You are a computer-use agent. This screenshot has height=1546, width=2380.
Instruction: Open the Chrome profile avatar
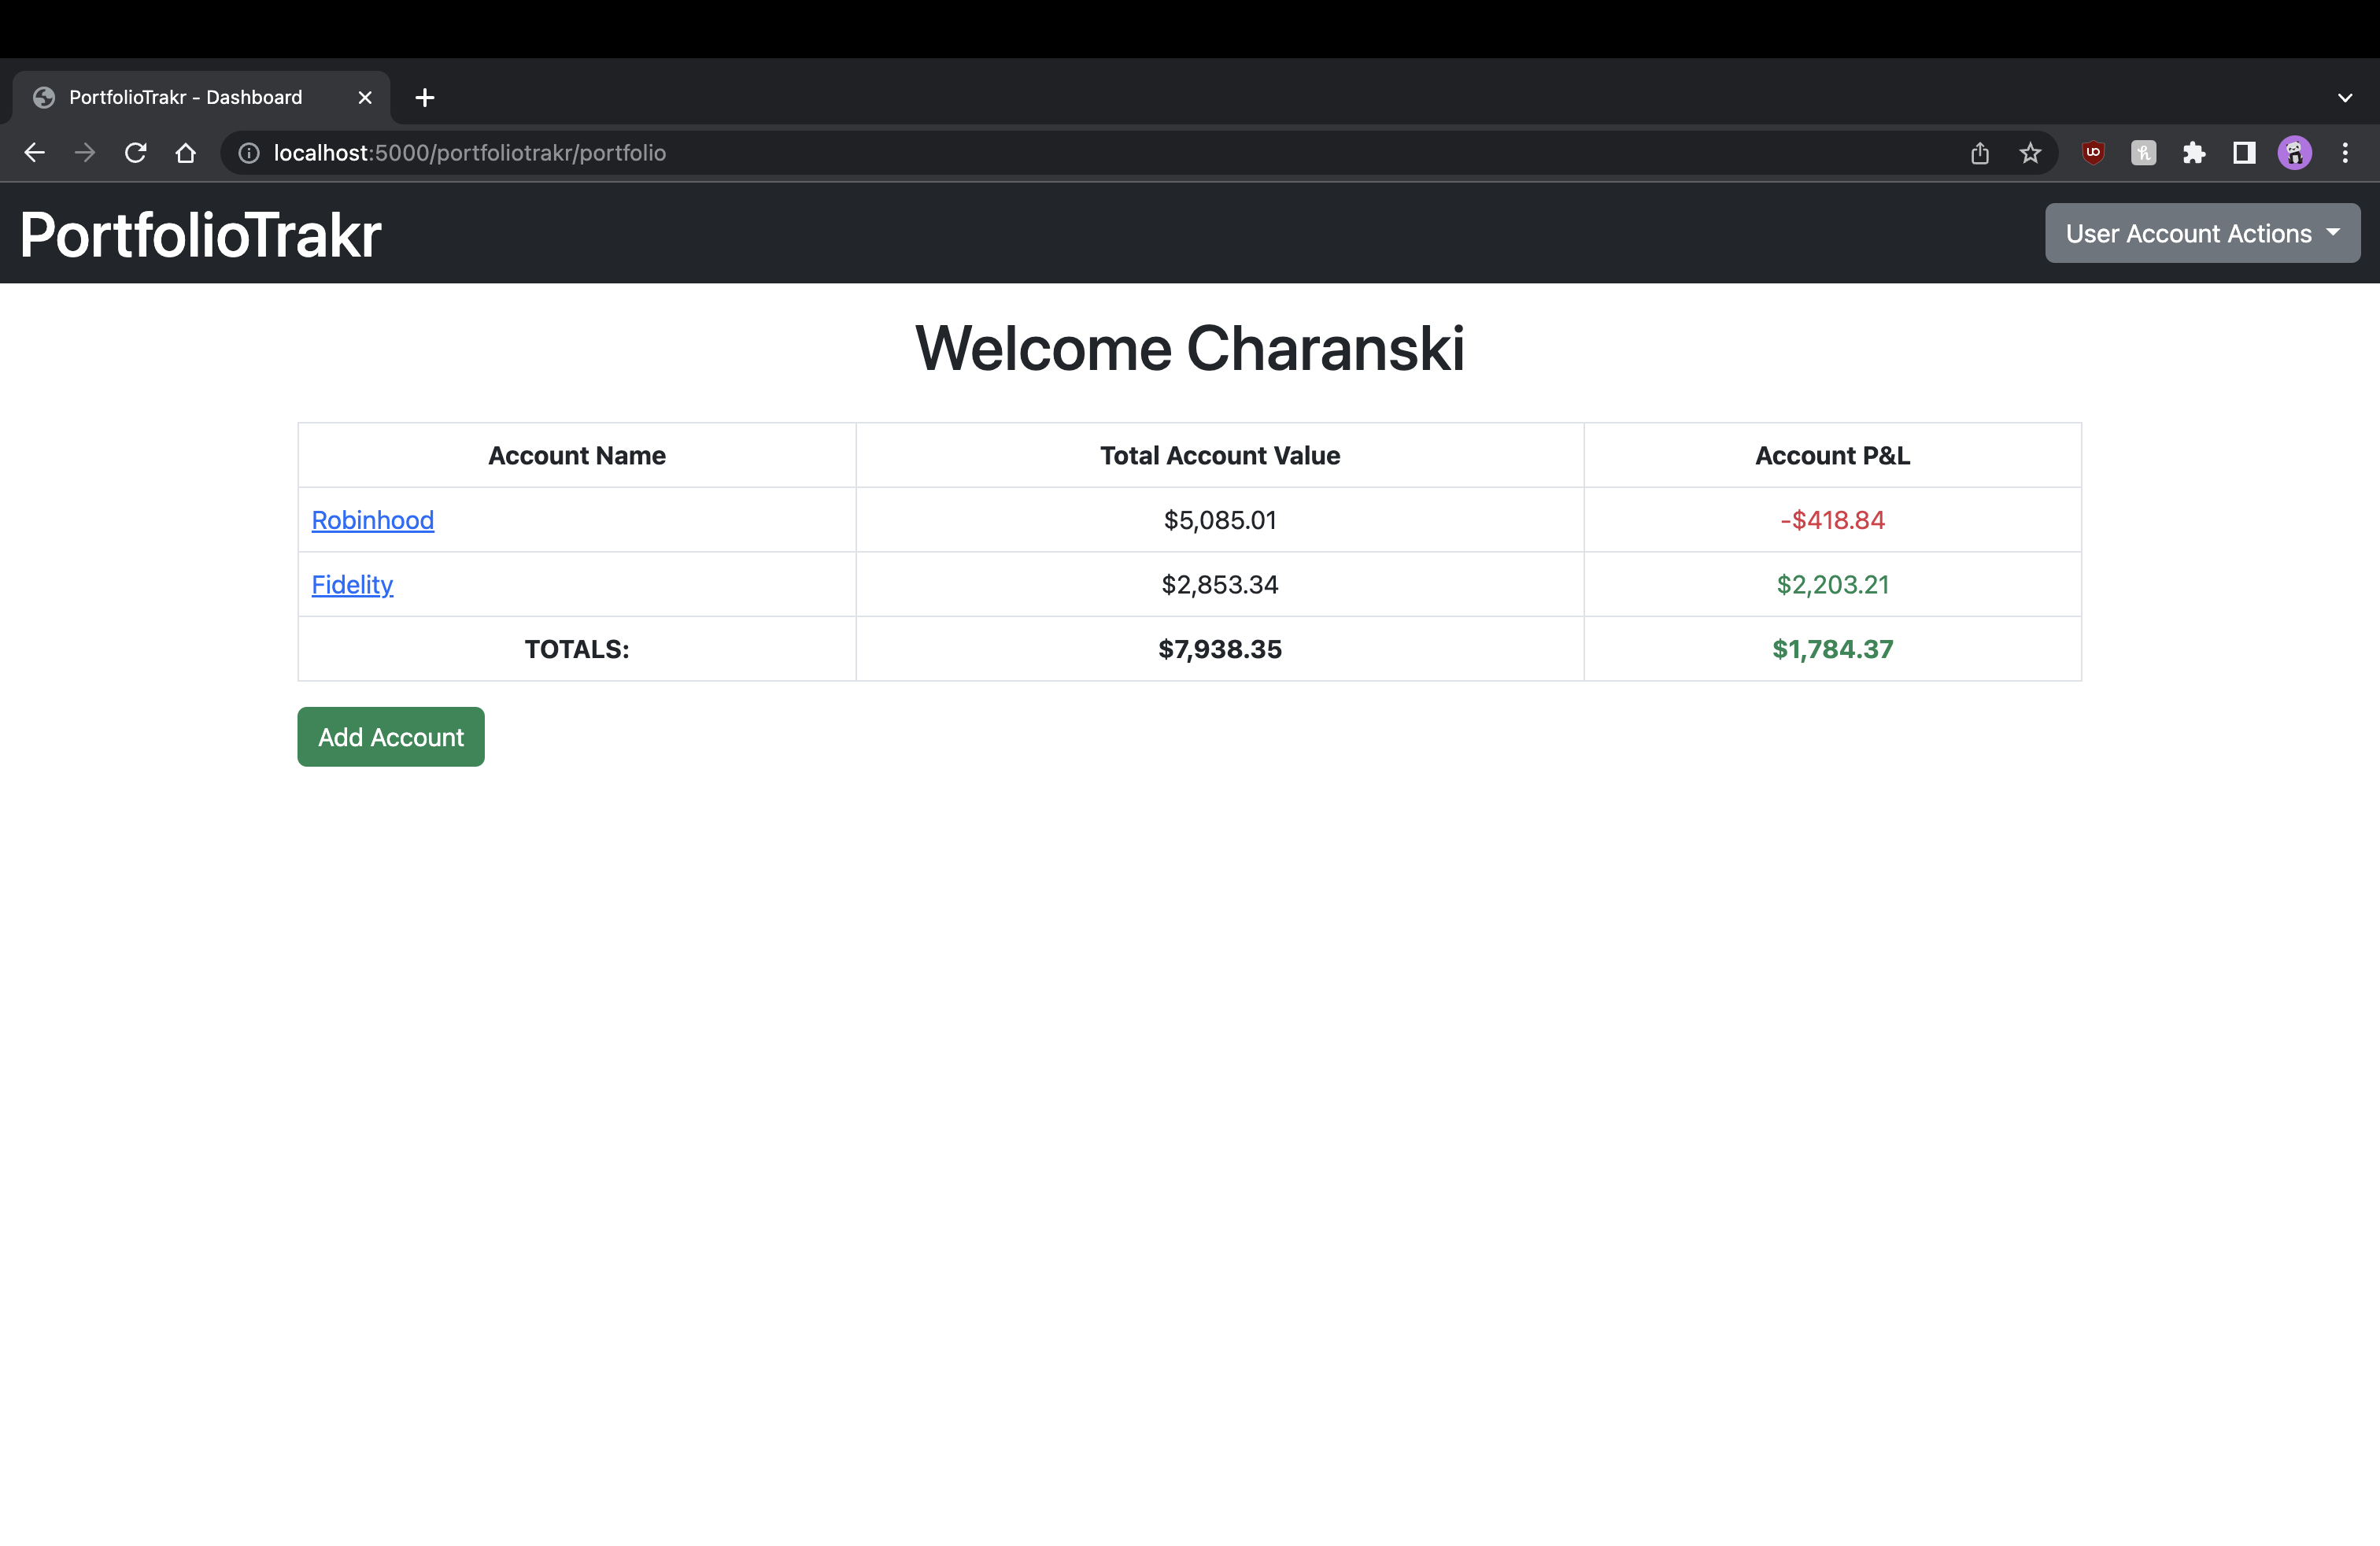coord(2295,153)
